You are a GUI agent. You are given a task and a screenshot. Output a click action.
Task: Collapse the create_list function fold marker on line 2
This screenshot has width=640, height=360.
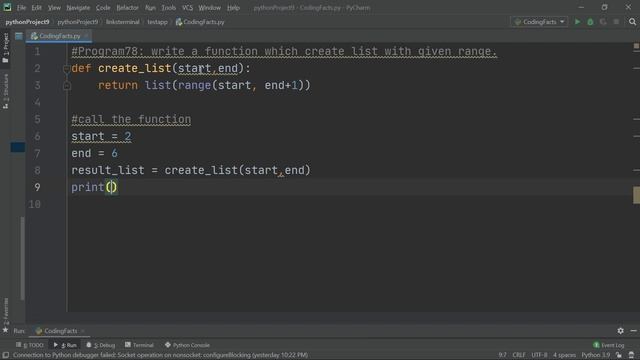pyautogui.click(x=67, y=69)
